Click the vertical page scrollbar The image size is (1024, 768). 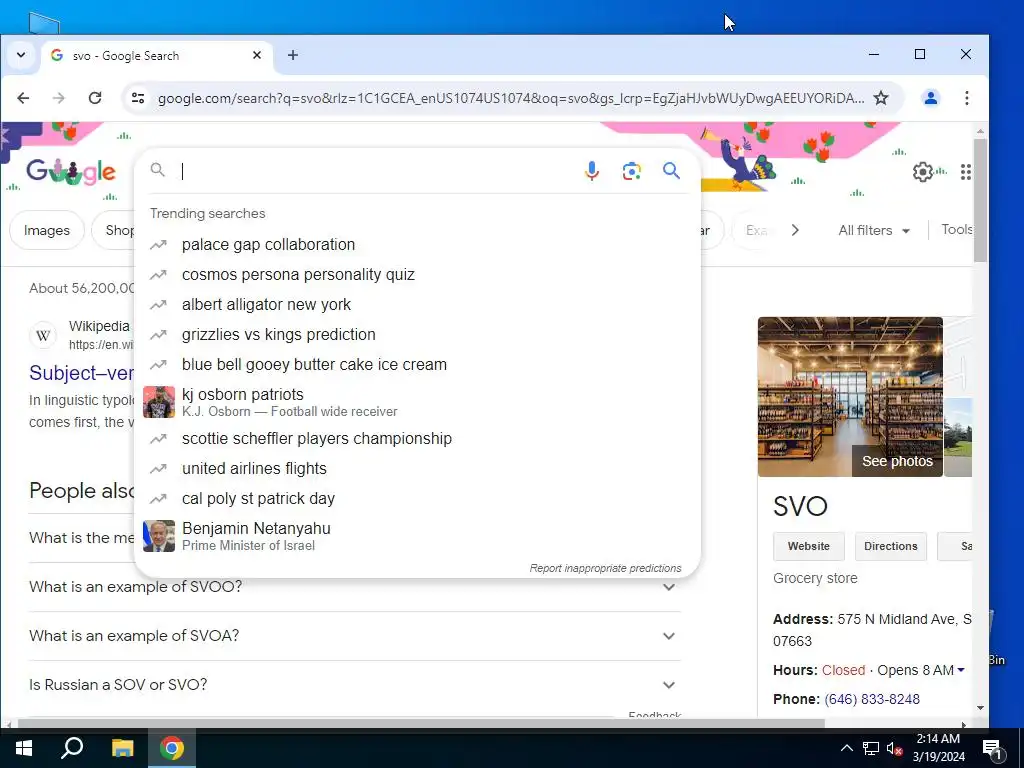coord(980,200)
